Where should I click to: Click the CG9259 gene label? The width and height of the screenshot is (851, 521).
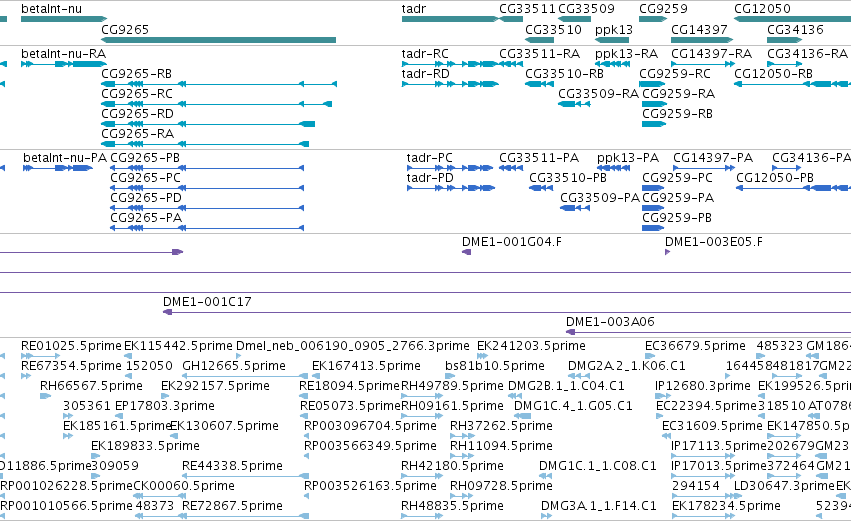click(x=663, y=9)
